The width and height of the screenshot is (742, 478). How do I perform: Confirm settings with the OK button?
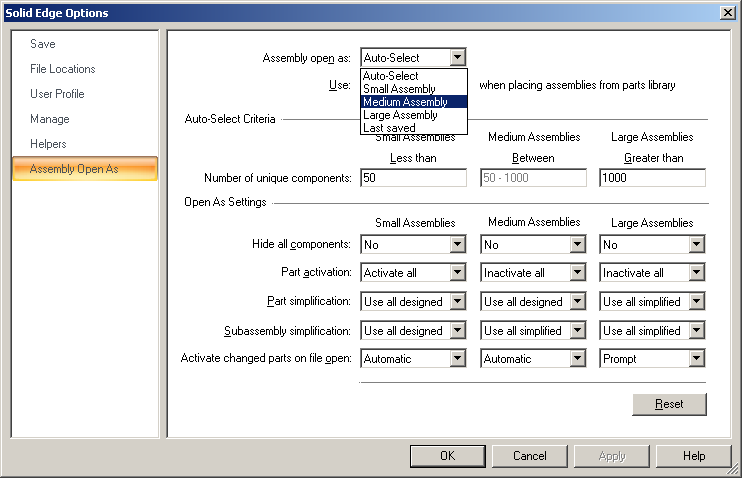(448, 456)
